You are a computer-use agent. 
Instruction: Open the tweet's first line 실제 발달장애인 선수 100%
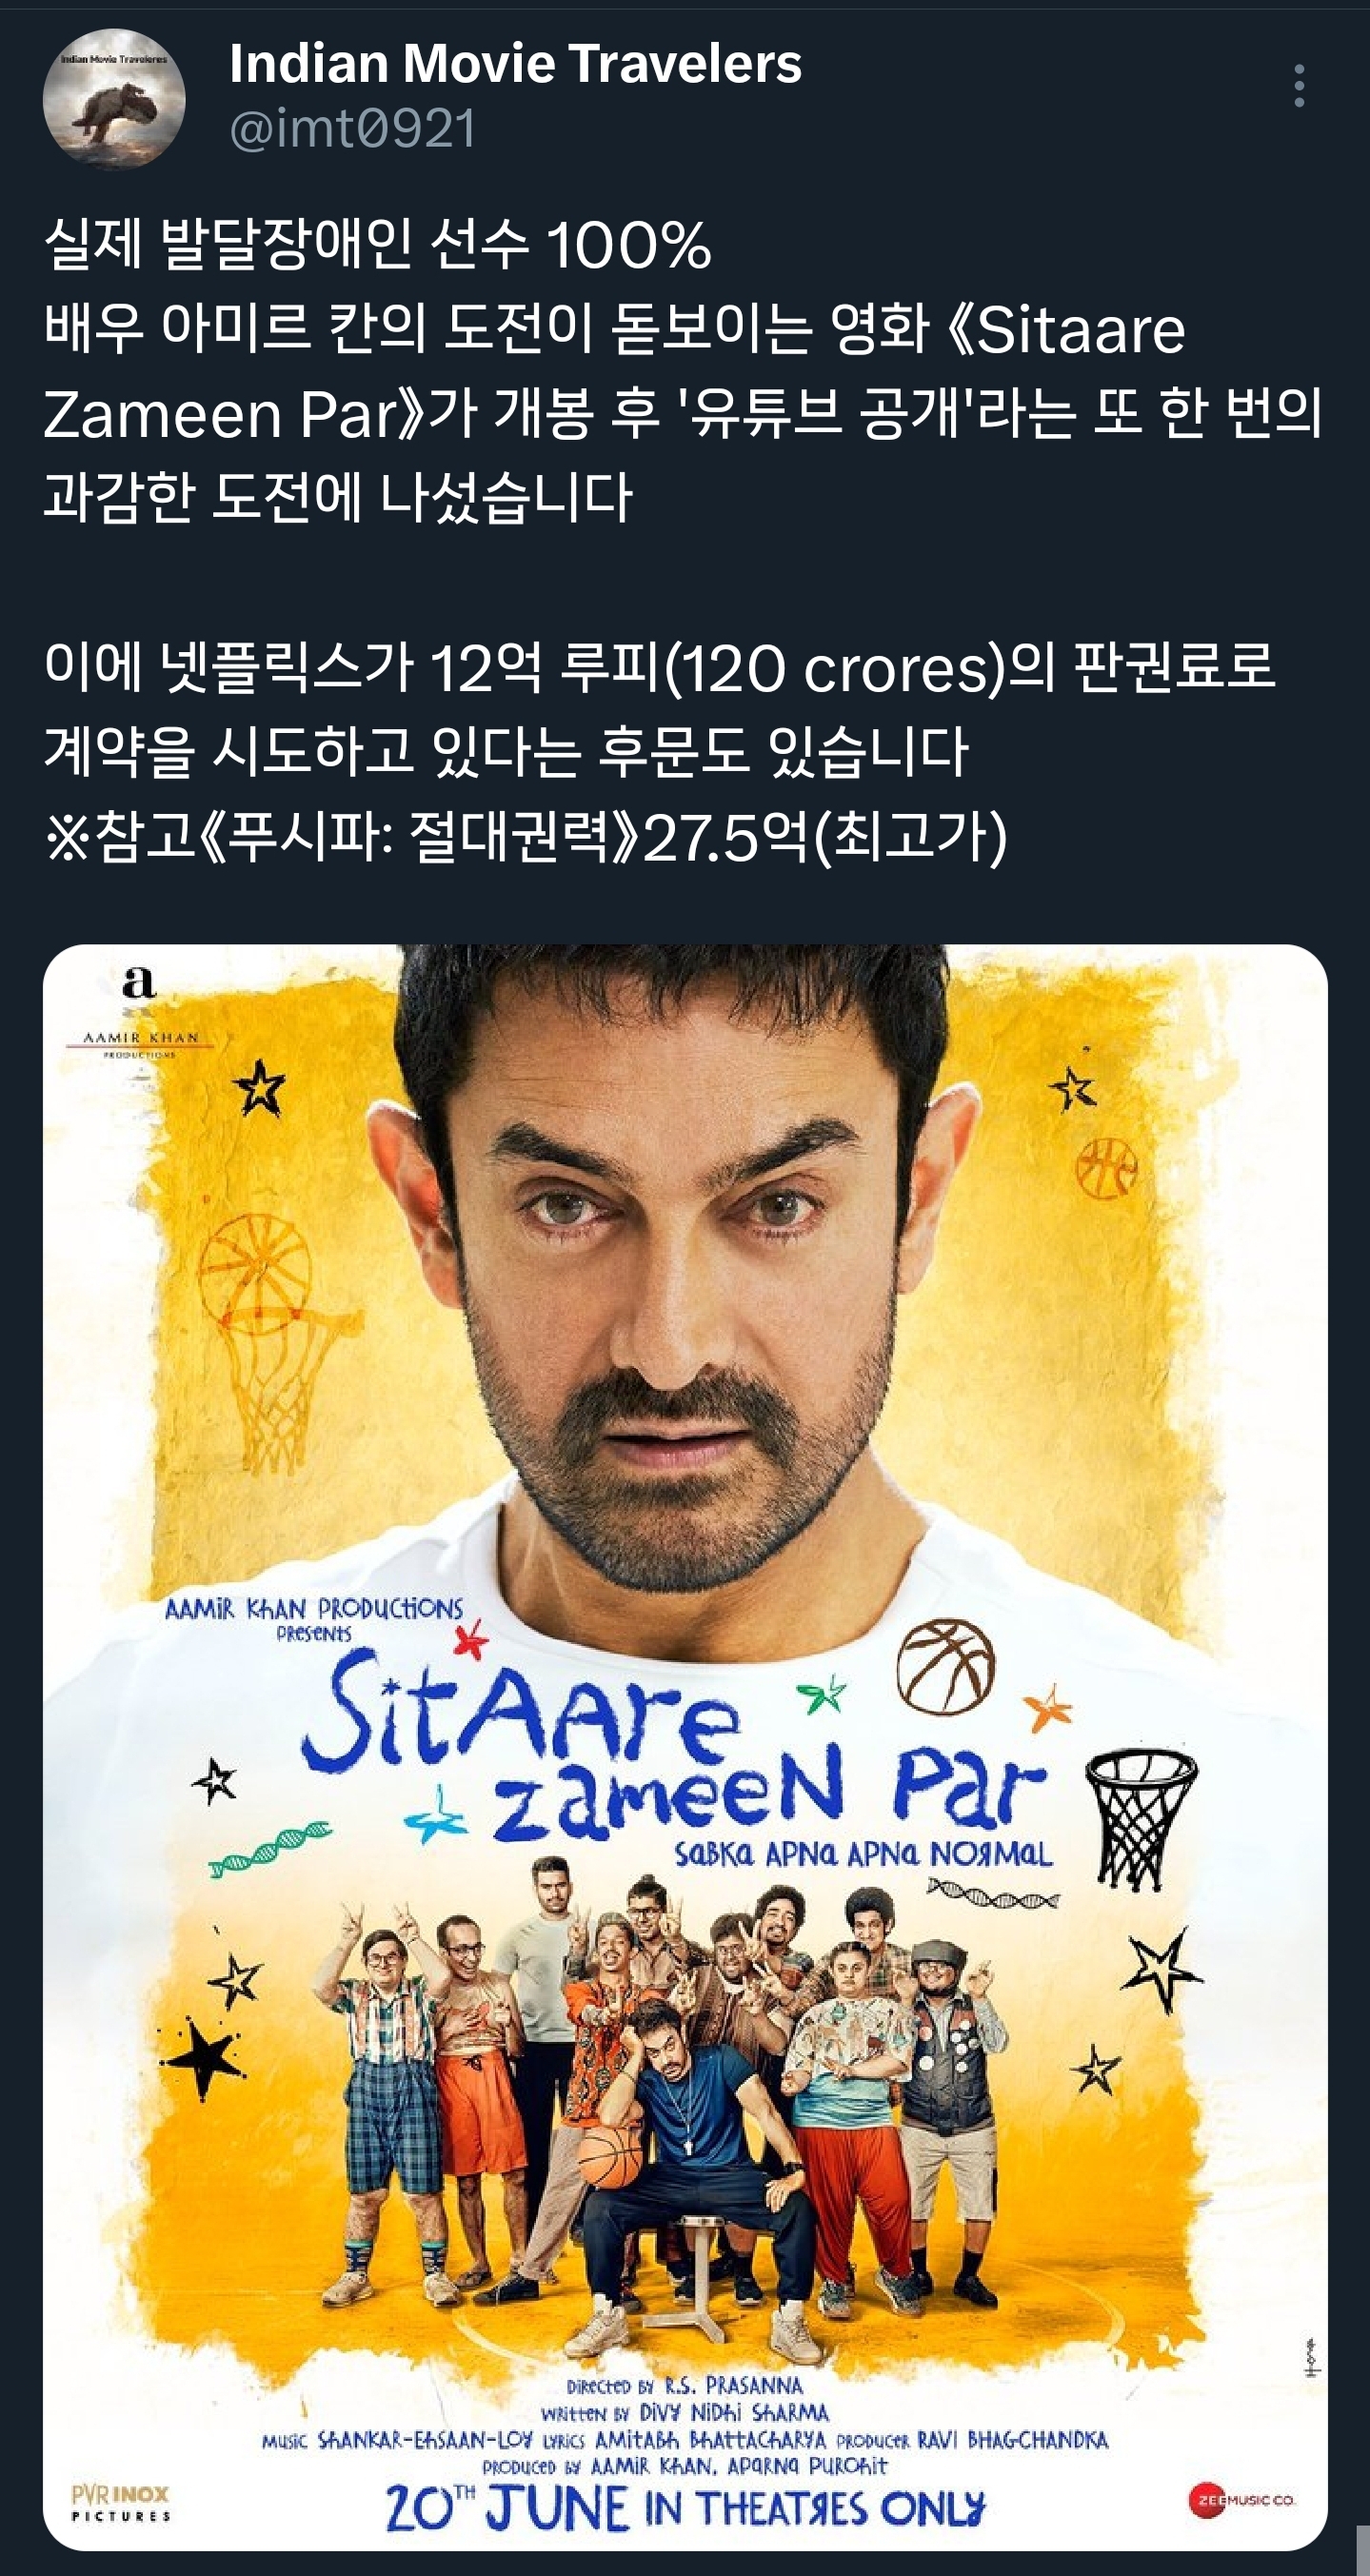[378, 243]
